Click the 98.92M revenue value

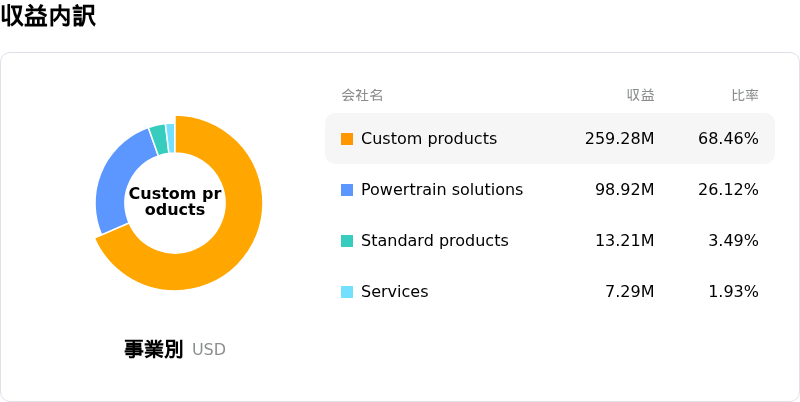point(624,190)
